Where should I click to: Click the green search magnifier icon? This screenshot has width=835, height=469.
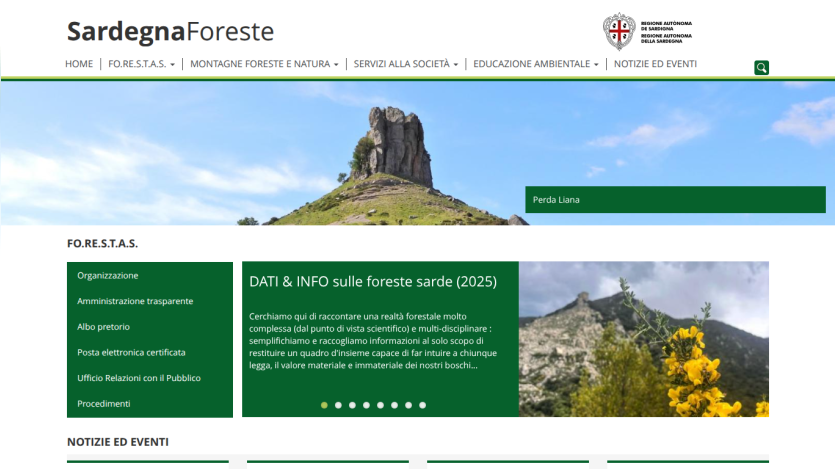(761, 68)
